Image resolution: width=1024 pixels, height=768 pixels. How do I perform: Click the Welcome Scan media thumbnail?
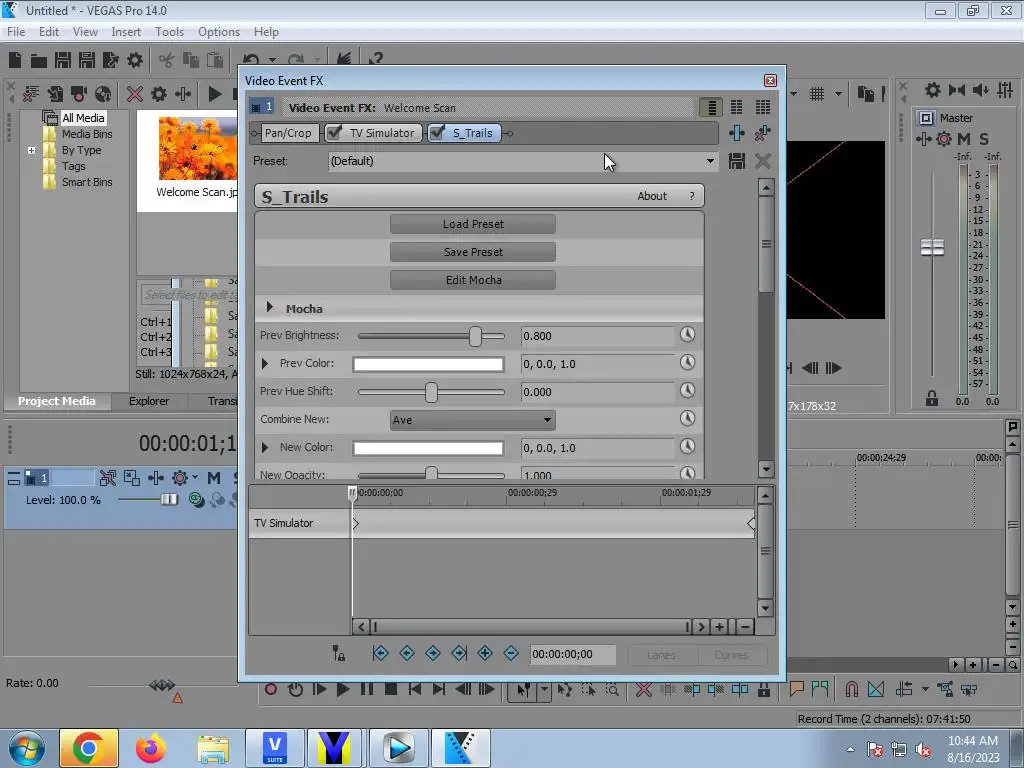[198, 148]
